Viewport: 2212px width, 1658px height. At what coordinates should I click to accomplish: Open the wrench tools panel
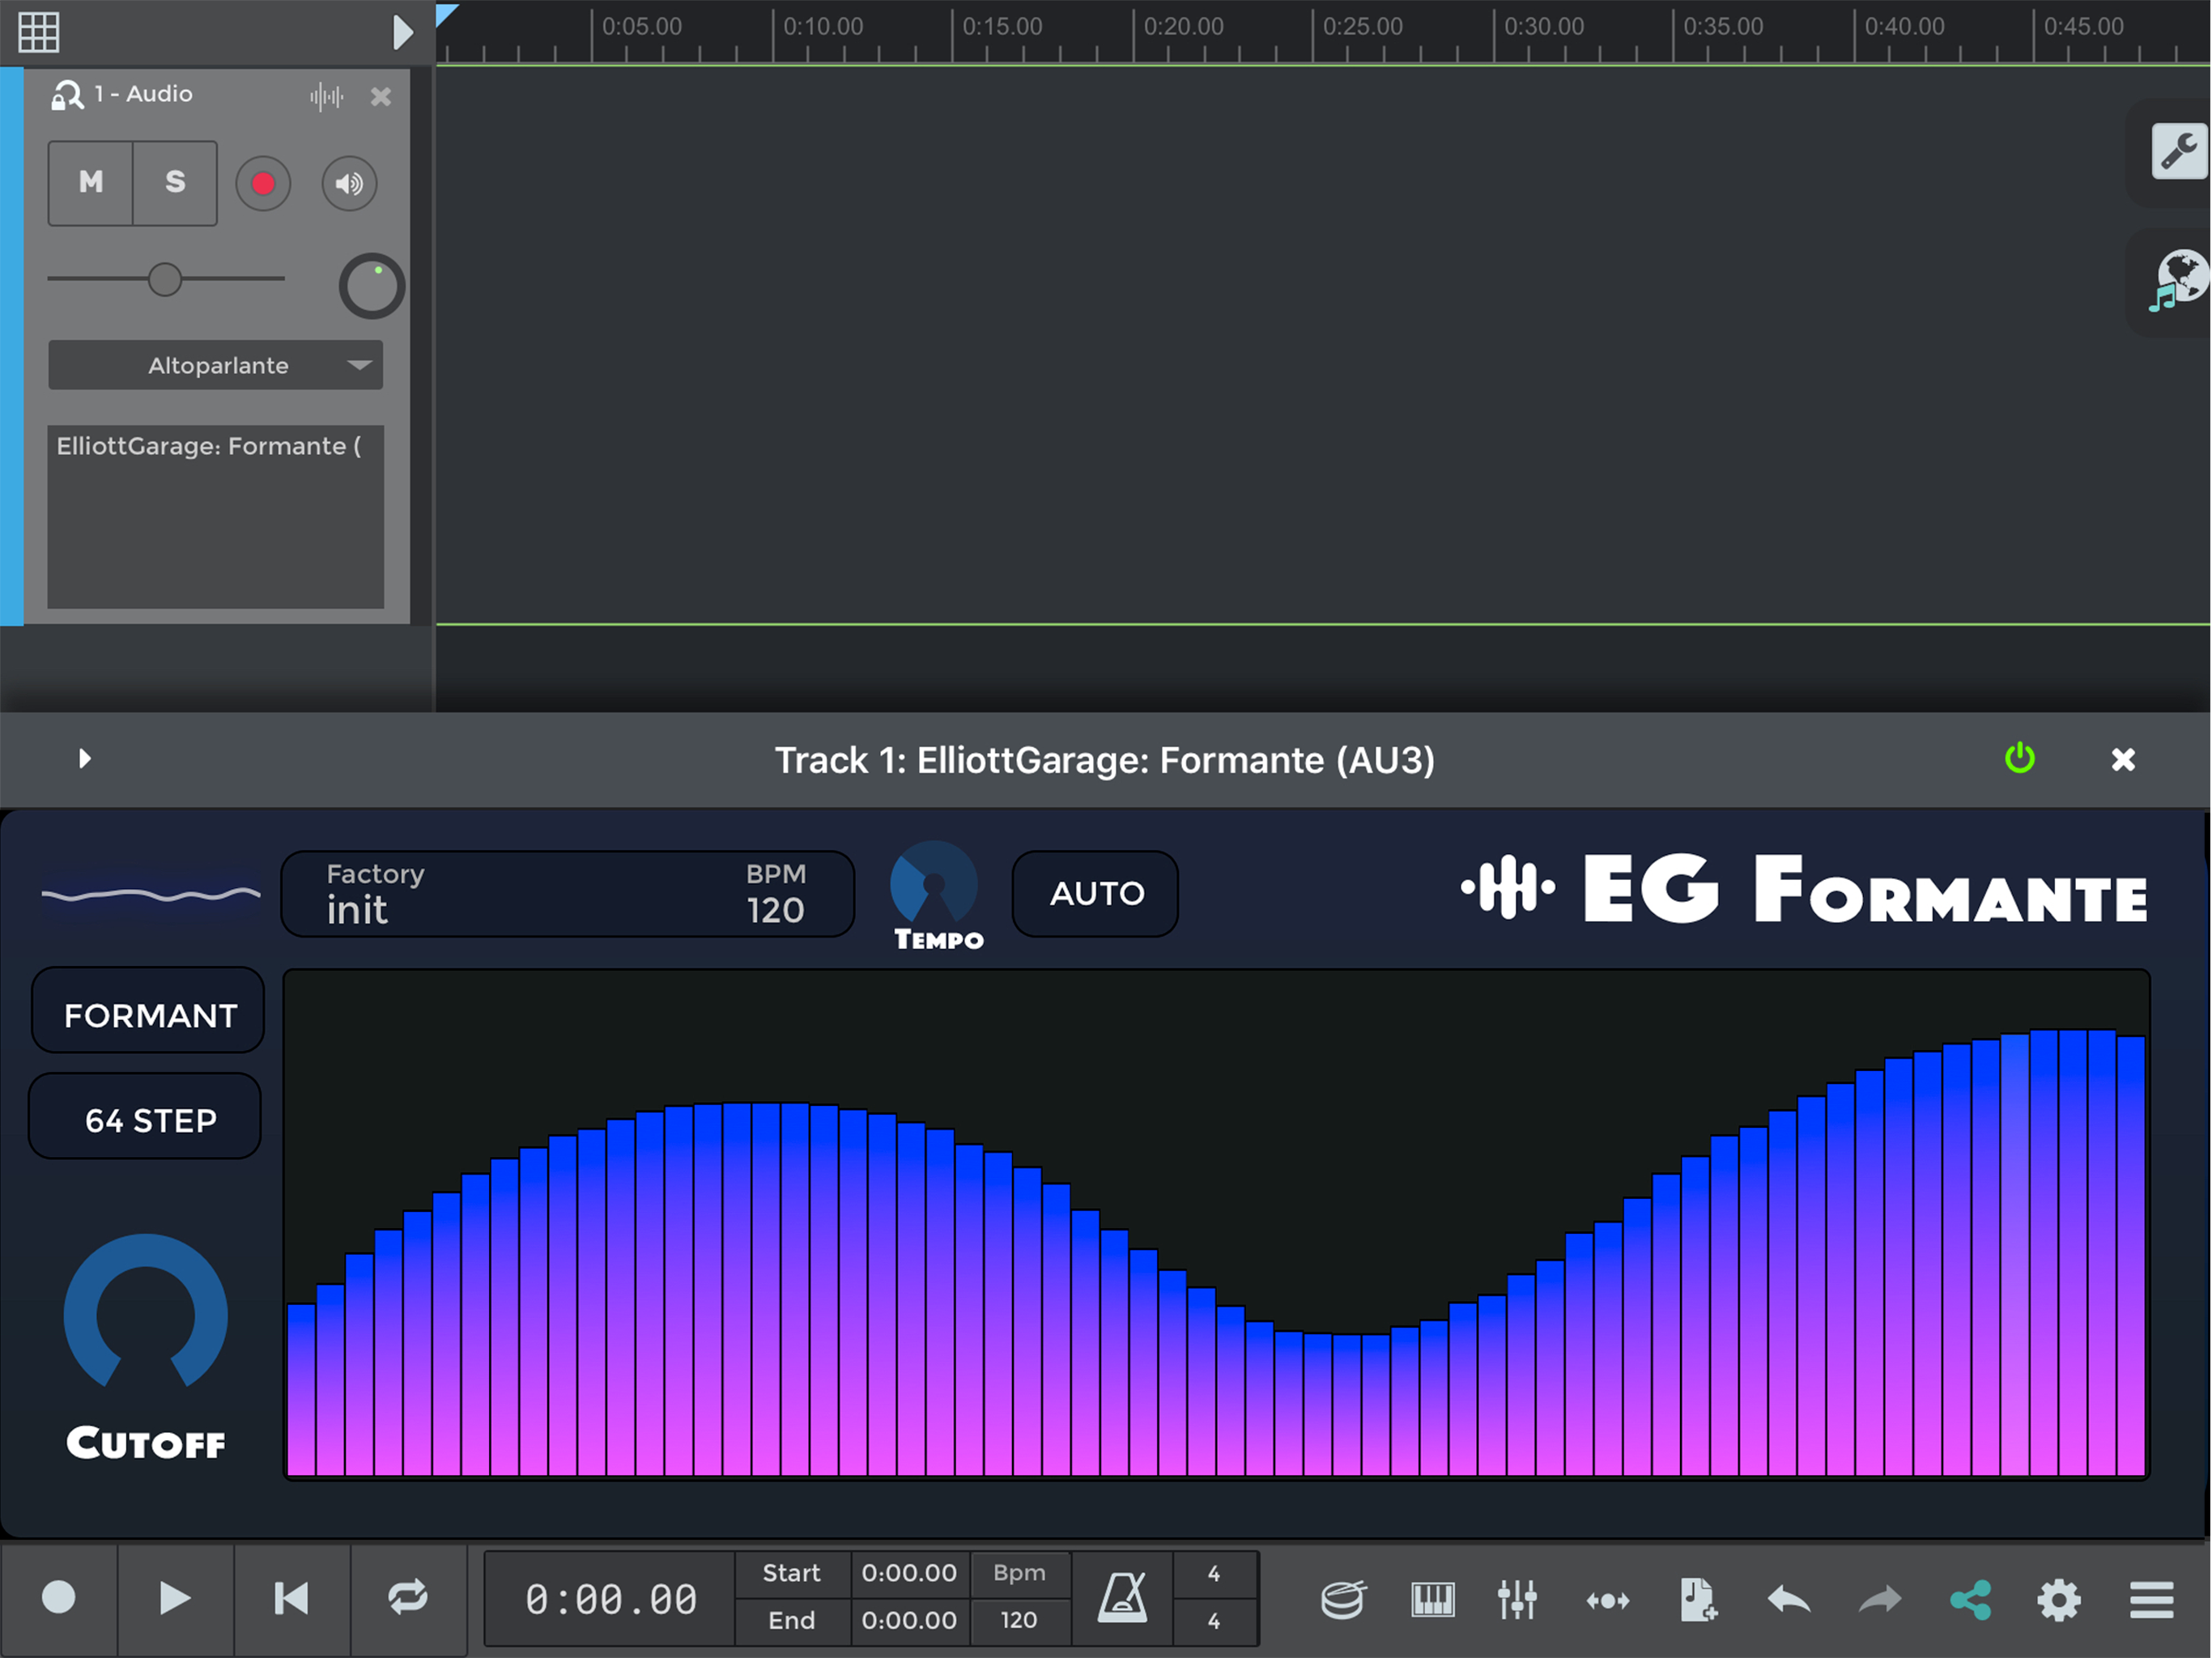pos(2179,152)
